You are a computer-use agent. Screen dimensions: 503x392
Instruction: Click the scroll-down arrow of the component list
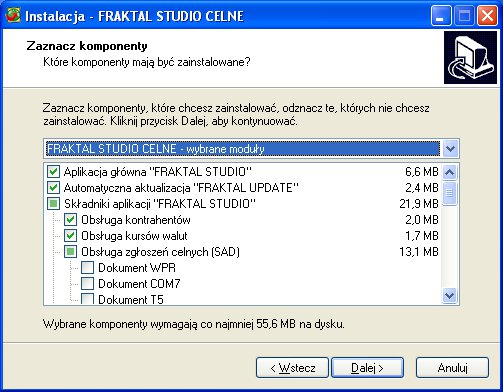point(450,295)
